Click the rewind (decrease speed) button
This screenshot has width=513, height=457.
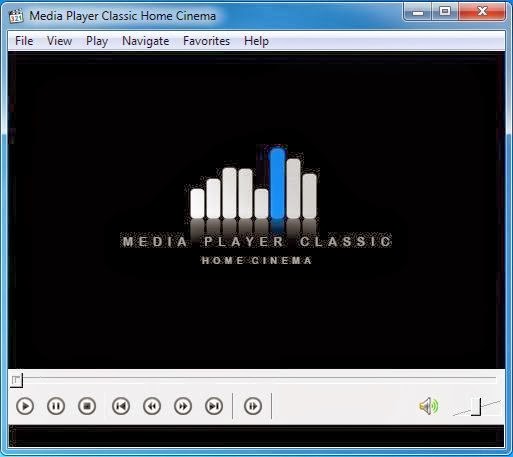[152, 406]
